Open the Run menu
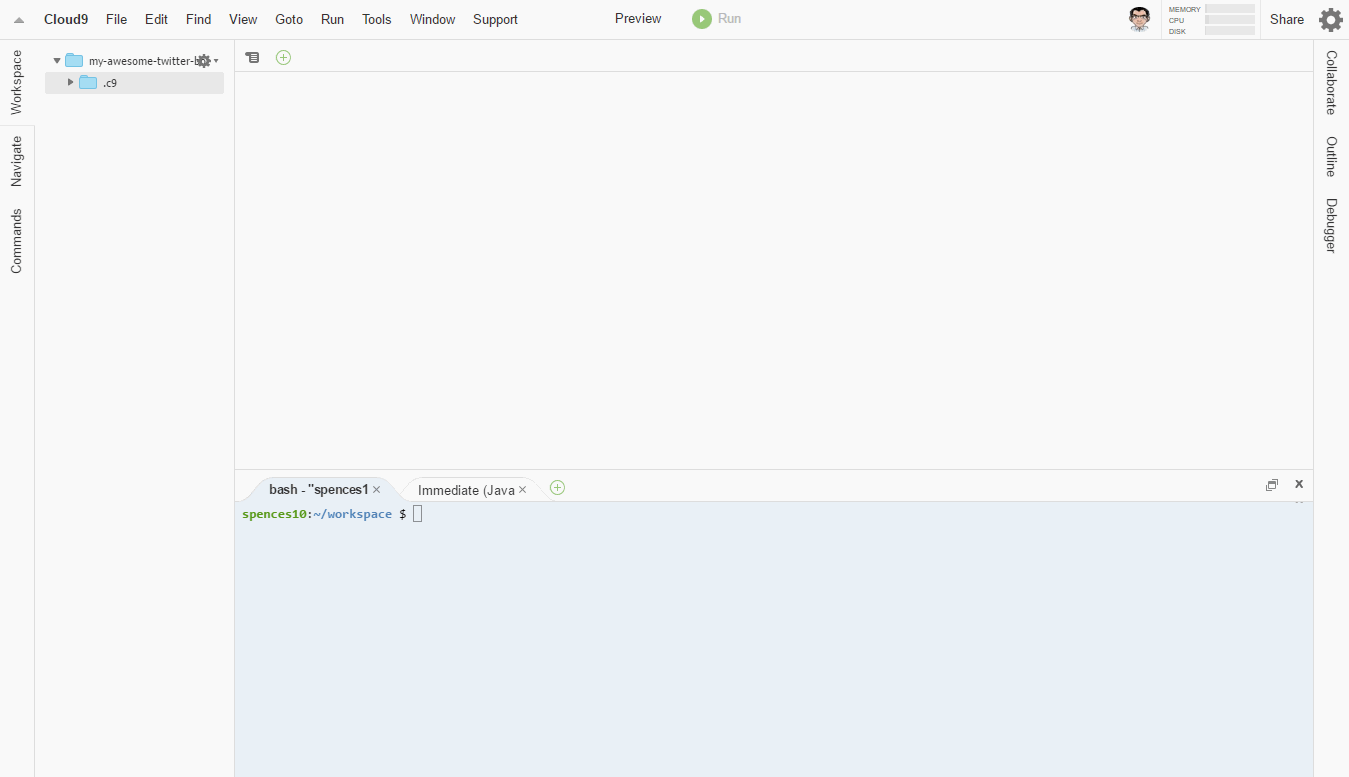Viewport: 1349px width, 777px height. point(332,19)
